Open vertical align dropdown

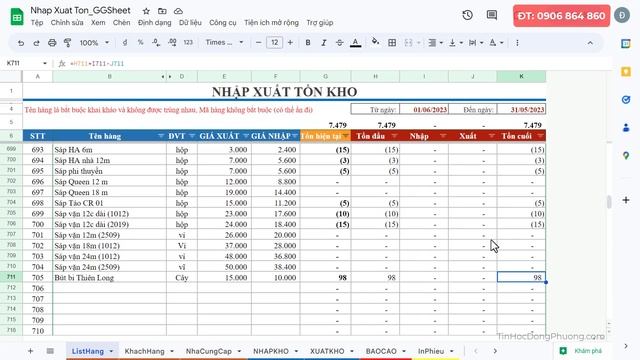pos(456,42)
